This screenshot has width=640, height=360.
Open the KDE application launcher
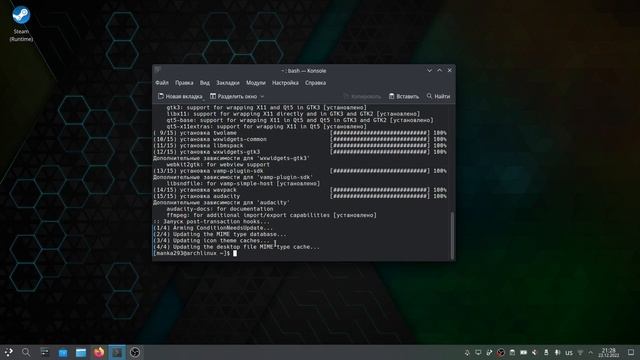(x=9, y=352)
